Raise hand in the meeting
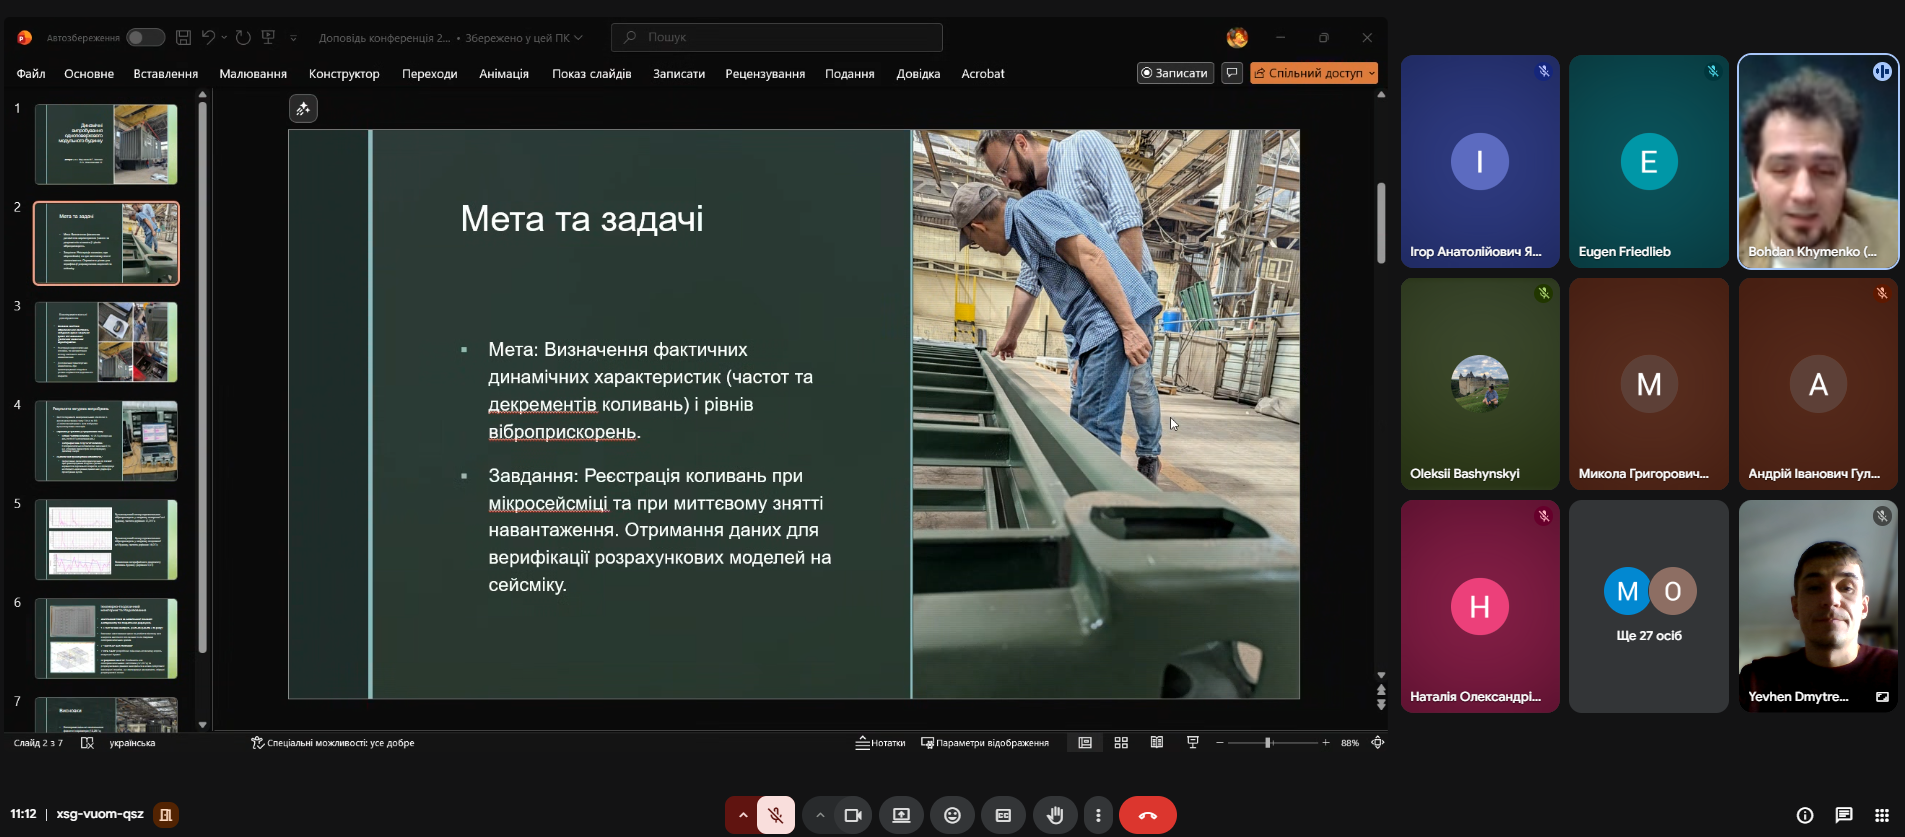Viewport: 1905px width, 837px height. pyautogui.click(x=1055, y=815)
